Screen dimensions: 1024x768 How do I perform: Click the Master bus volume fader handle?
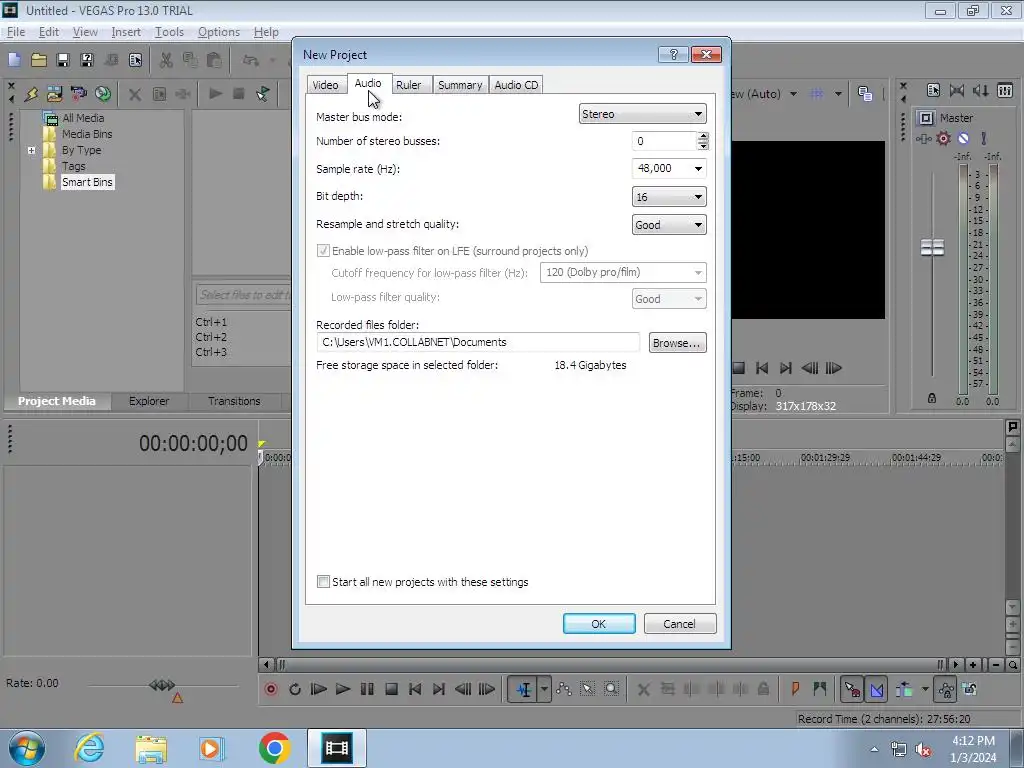coord(932,248)
